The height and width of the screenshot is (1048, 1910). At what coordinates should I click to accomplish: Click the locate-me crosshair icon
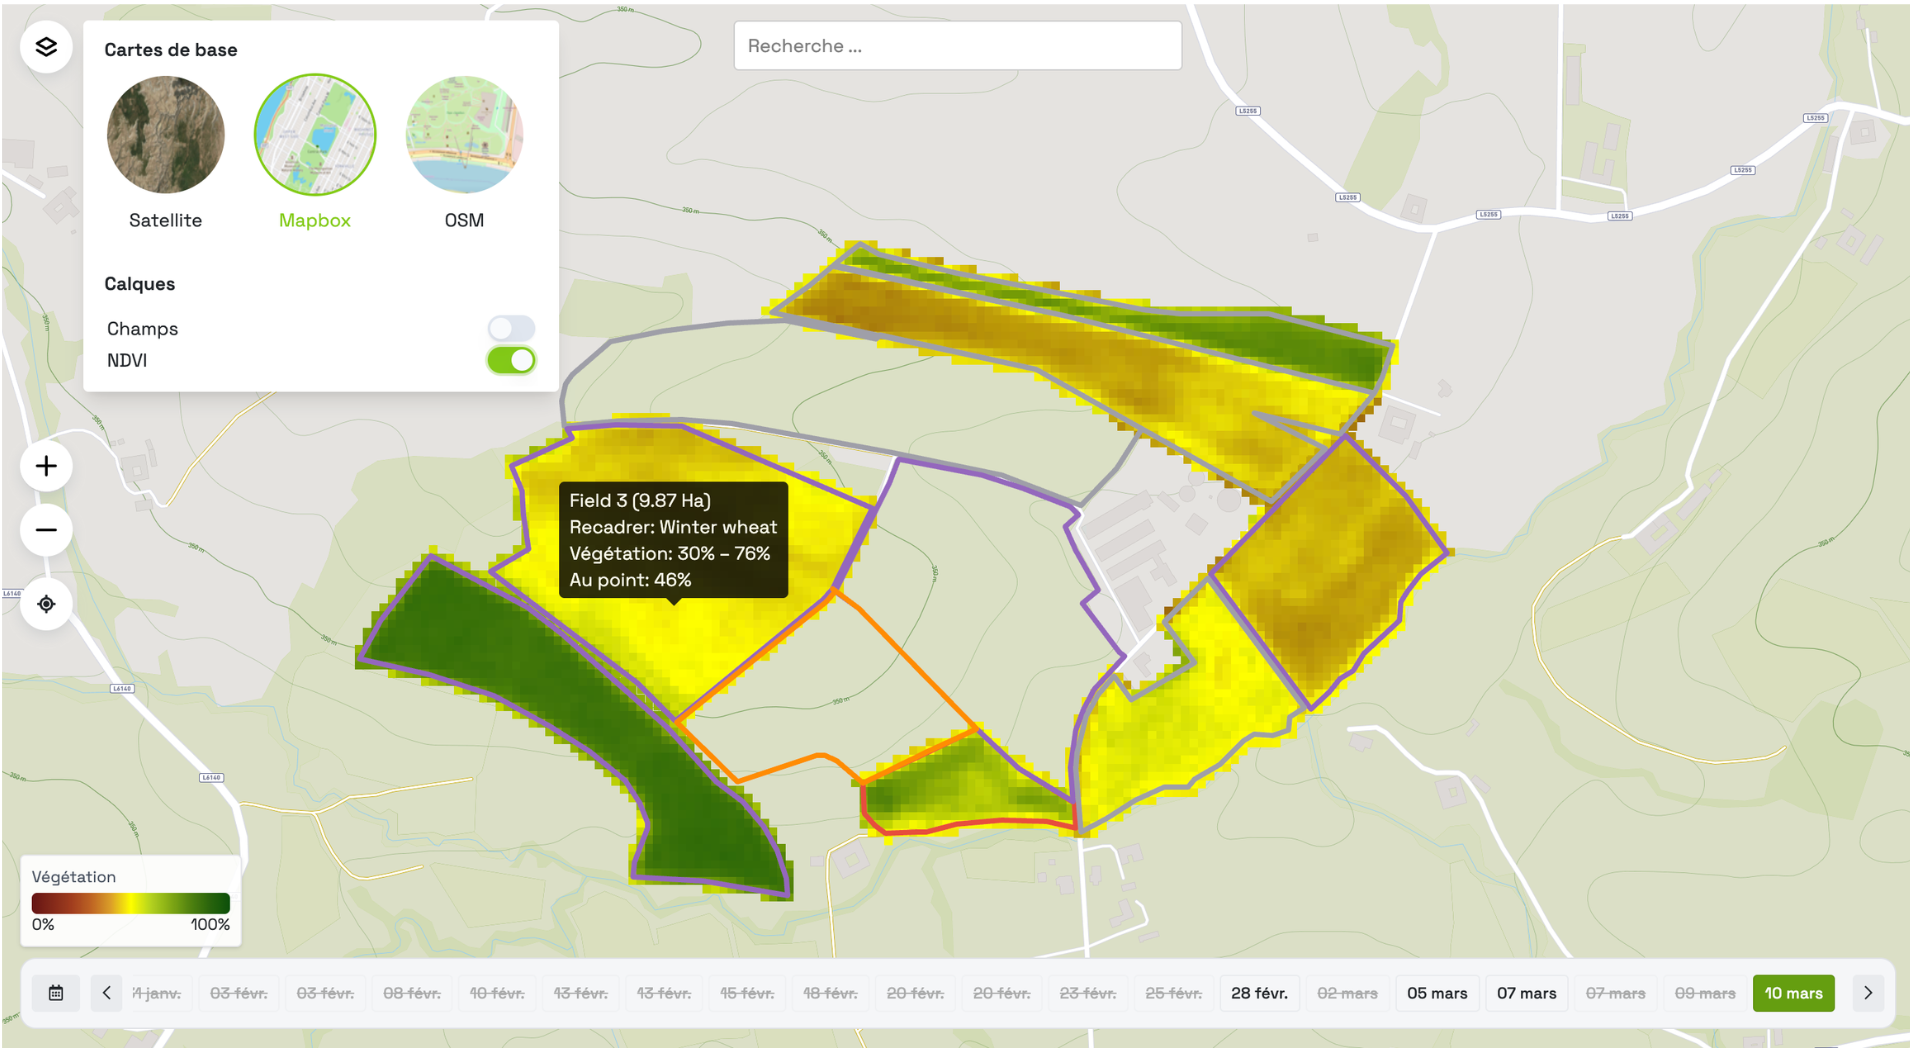(46, 604)
